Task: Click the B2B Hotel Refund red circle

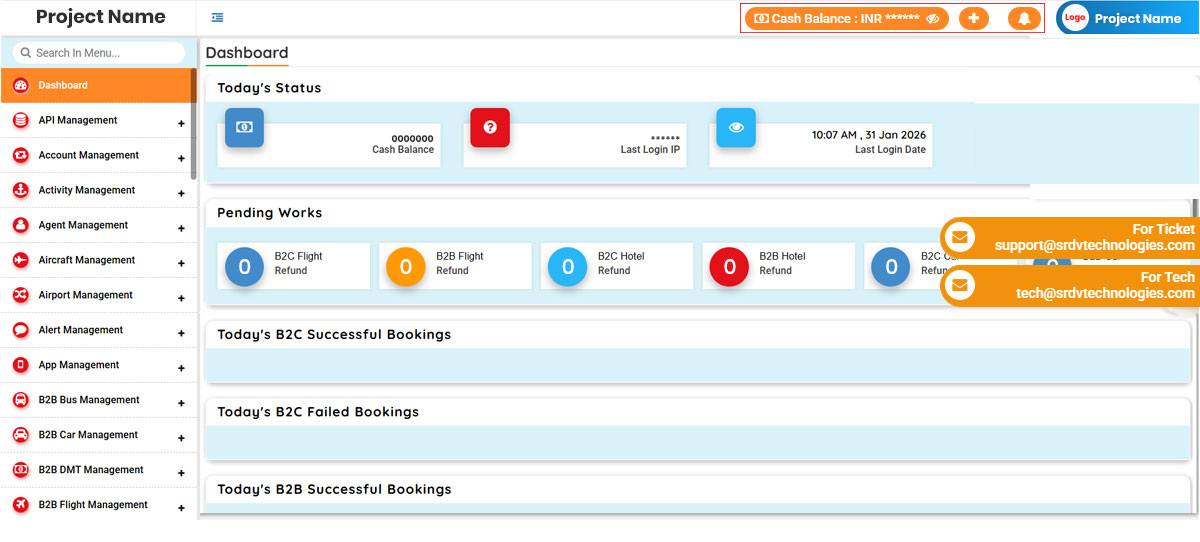Action: 729,267
